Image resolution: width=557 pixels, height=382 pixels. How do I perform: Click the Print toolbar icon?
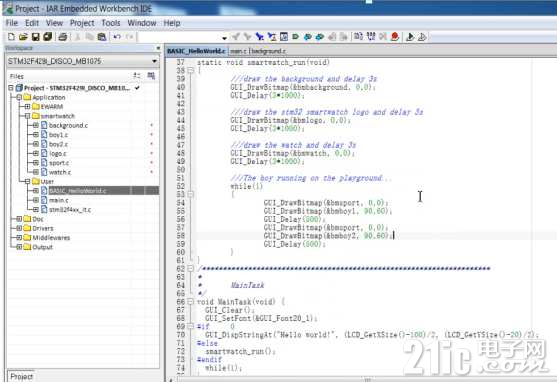click(63, 37)
